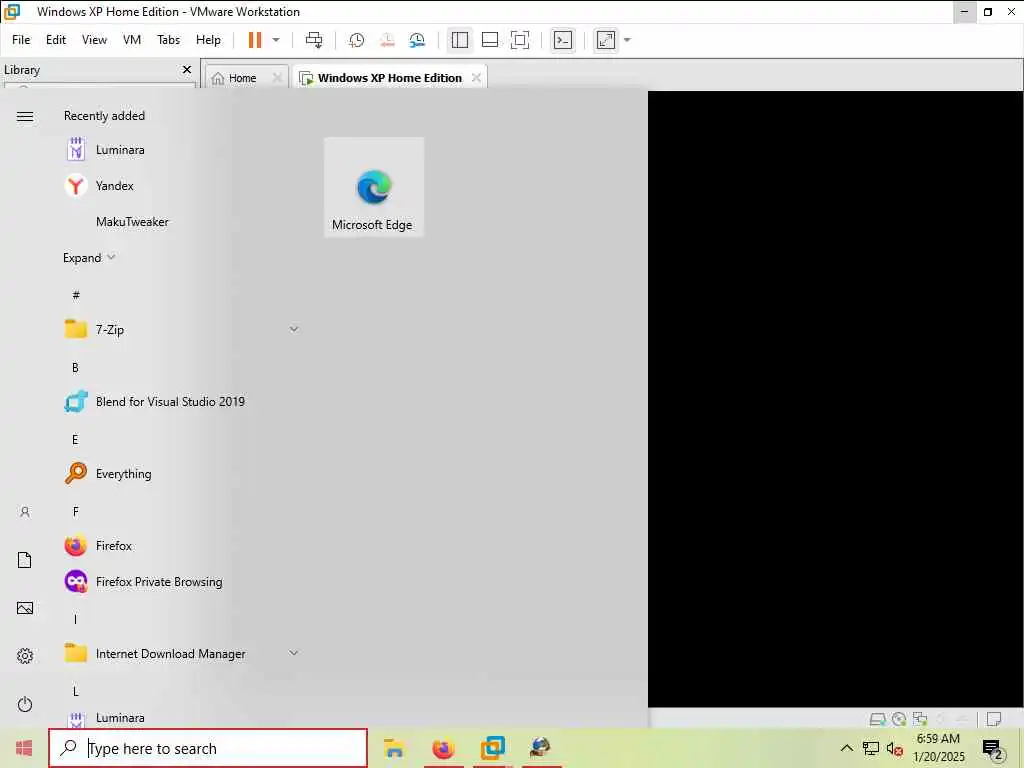The width and height of the screenshot is (1024, 768).
Task: Open File Explorer from the taskbar
Action: tap(394, 748)
